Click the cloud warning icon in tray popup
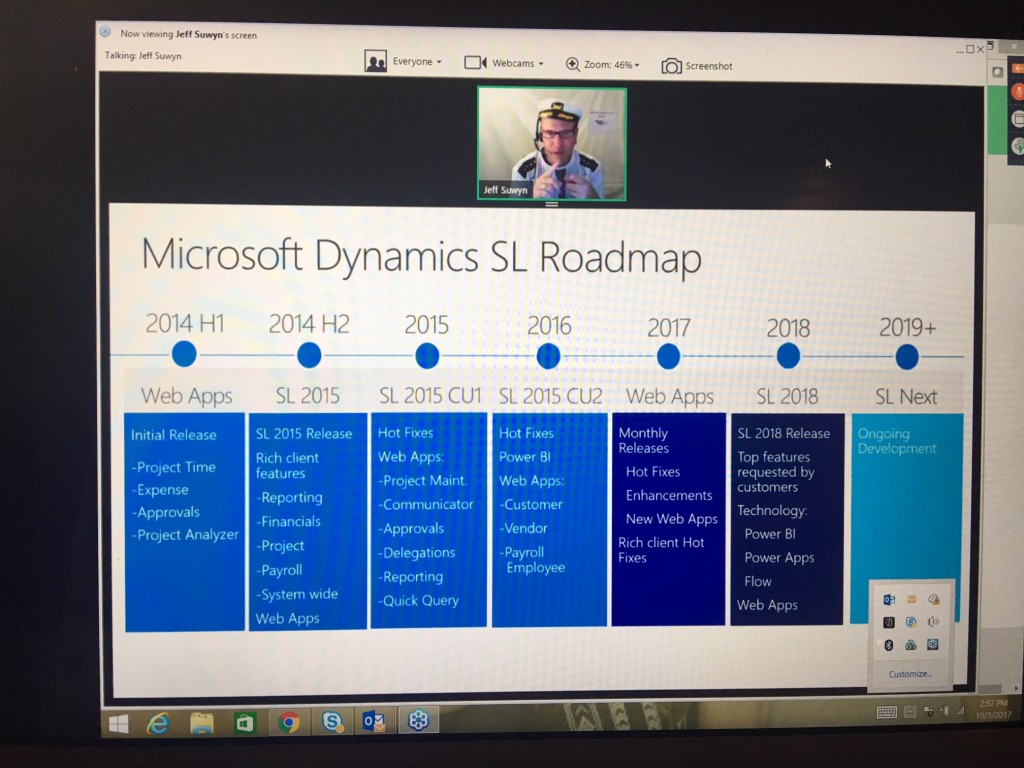This screenshot has height=768, width=1024. click(x=933, y=599)
